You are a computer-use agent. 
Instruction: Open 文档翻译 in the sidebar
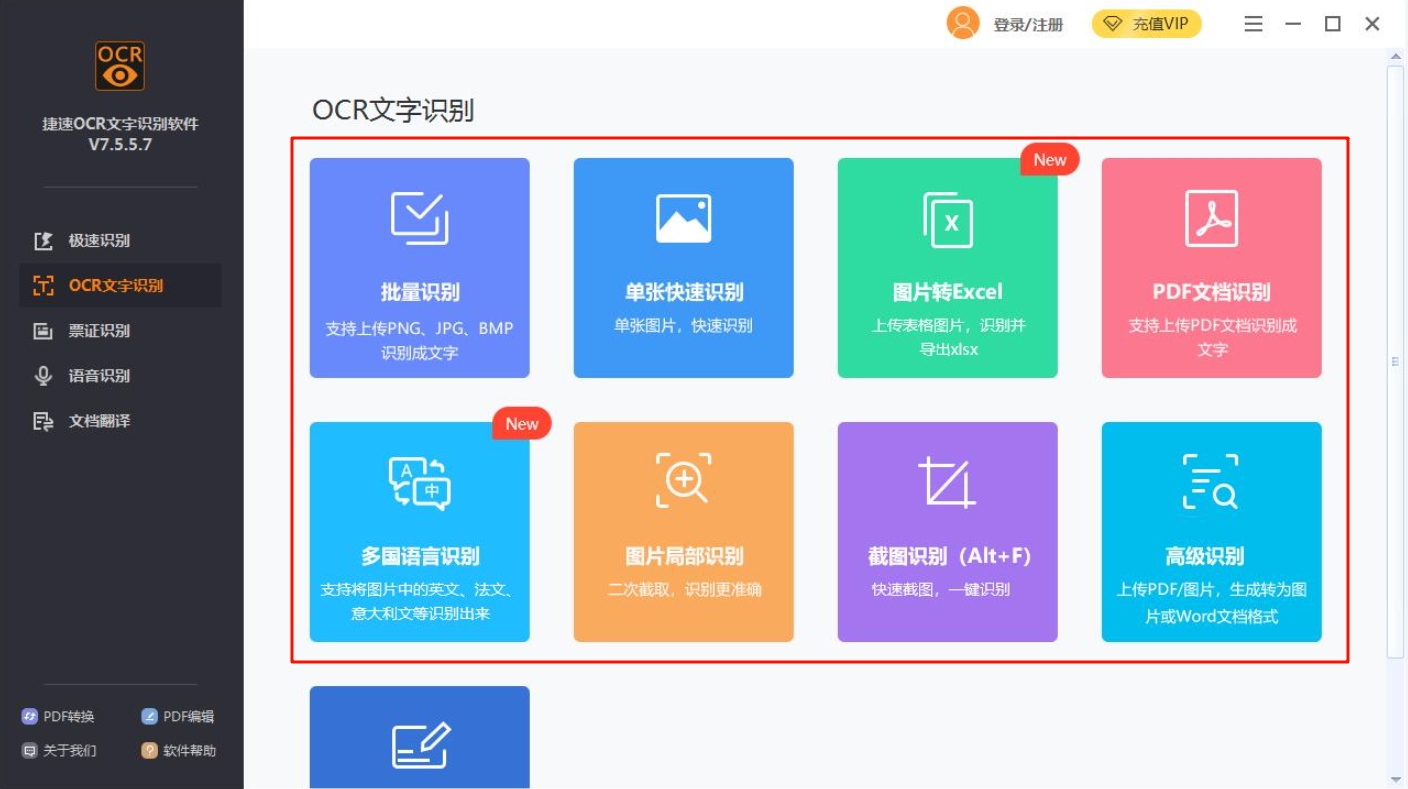[98, 421]
